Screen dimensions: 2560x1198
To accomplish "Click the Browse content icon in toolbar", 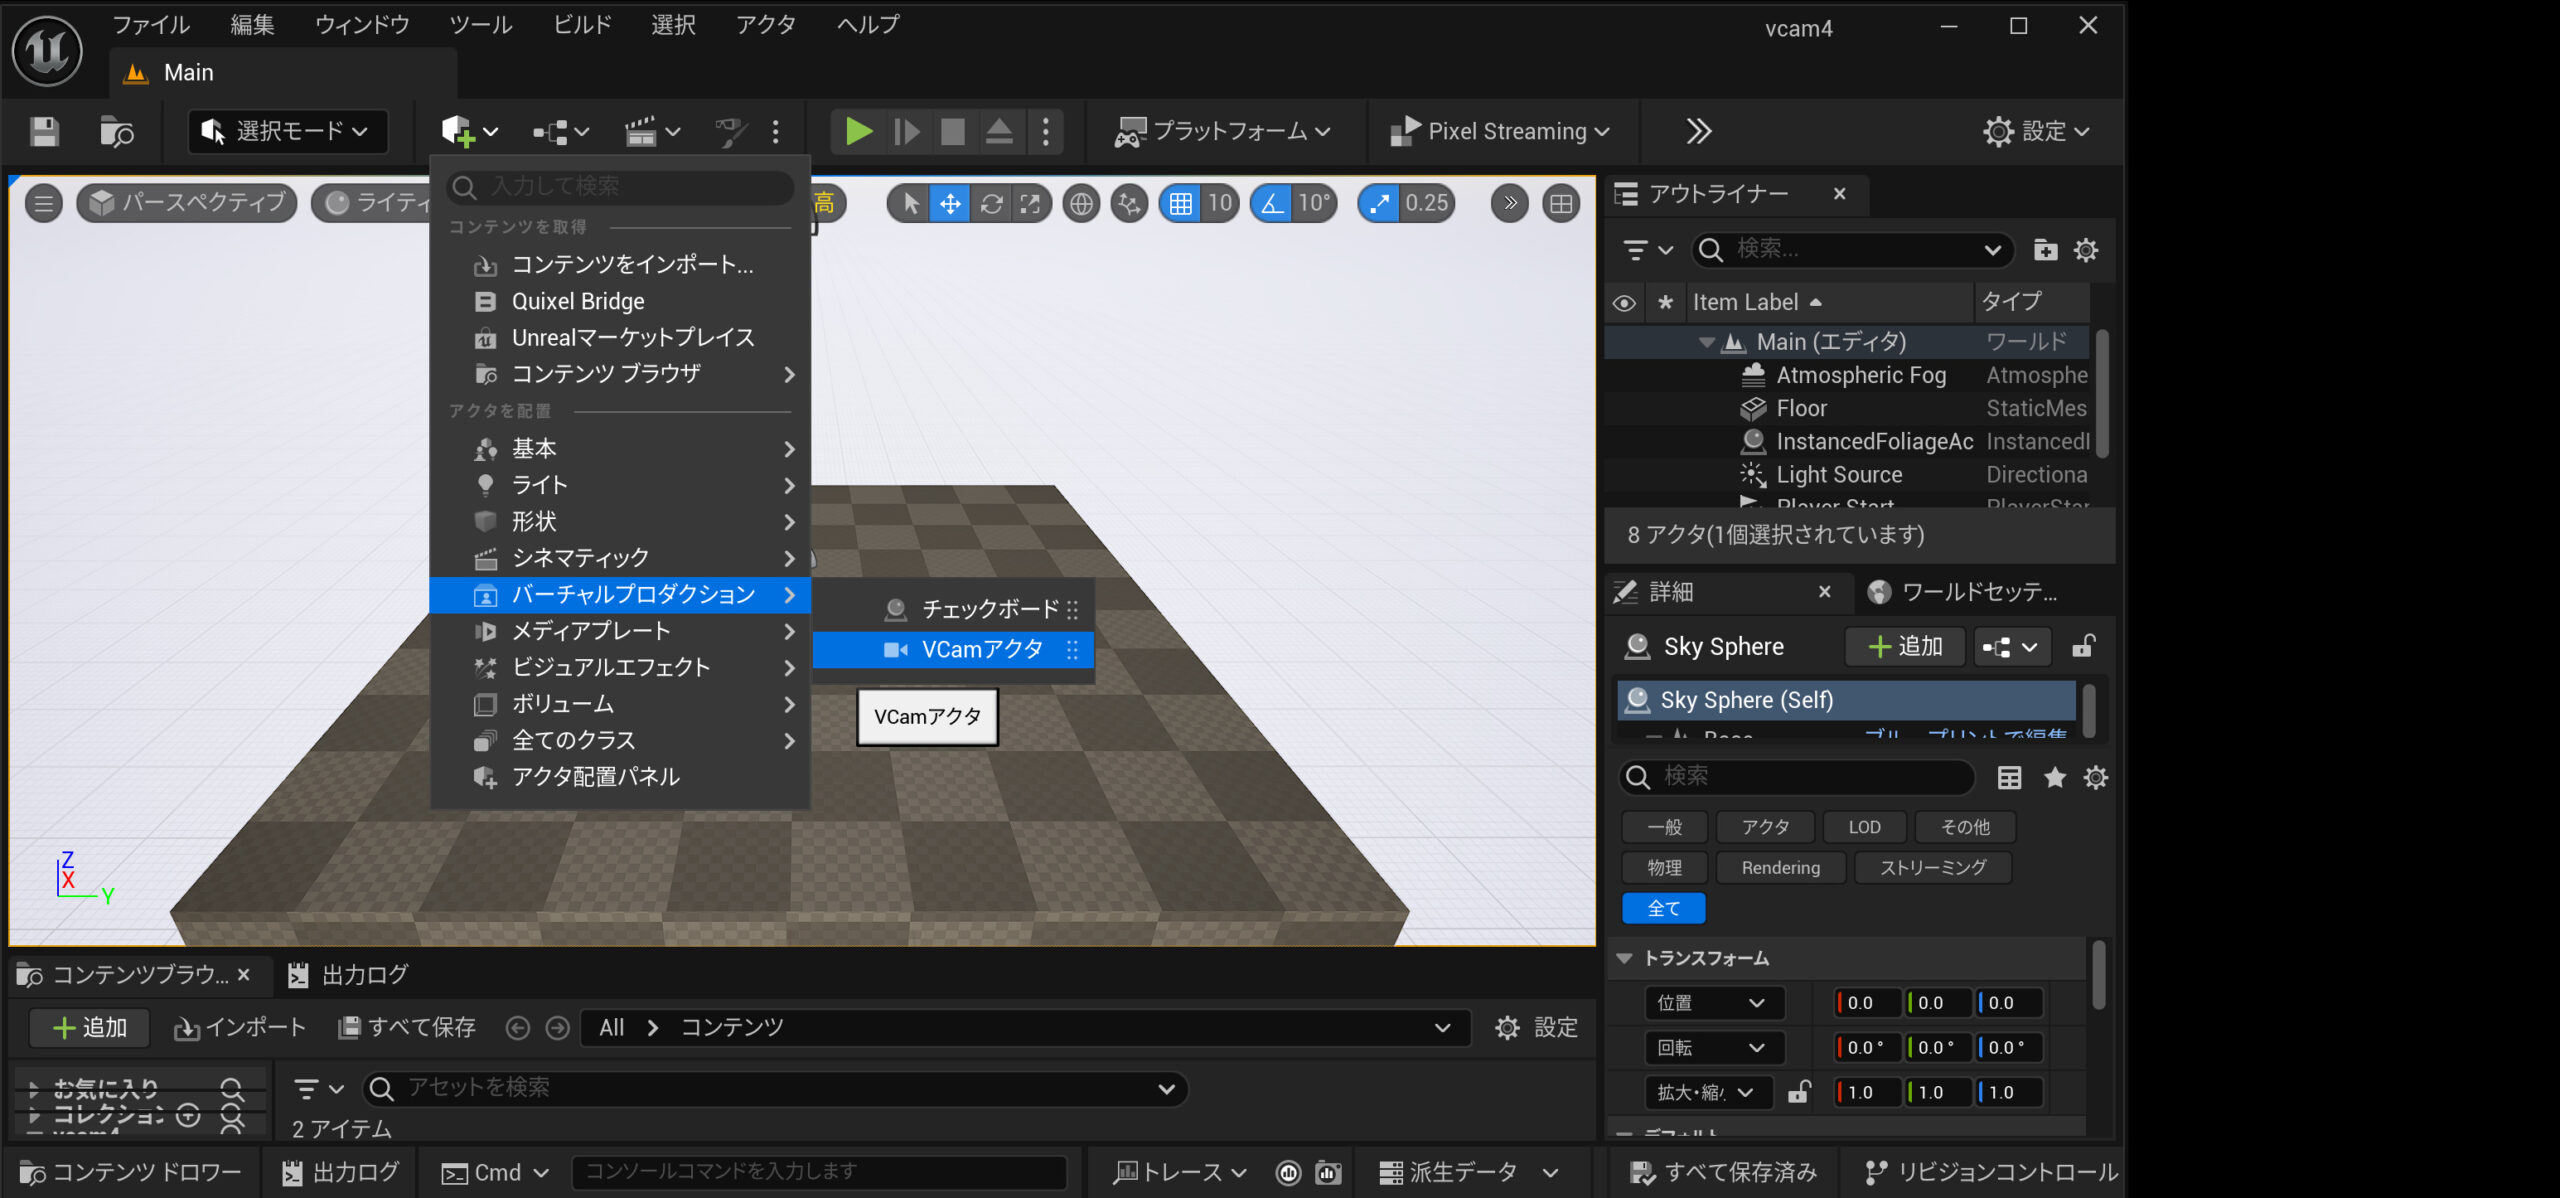I will pos(117,131).
